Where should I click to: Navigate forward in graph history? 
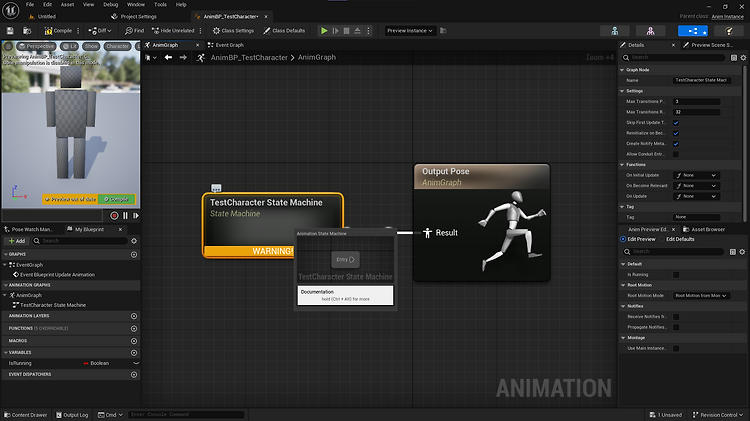coord(183,57)
